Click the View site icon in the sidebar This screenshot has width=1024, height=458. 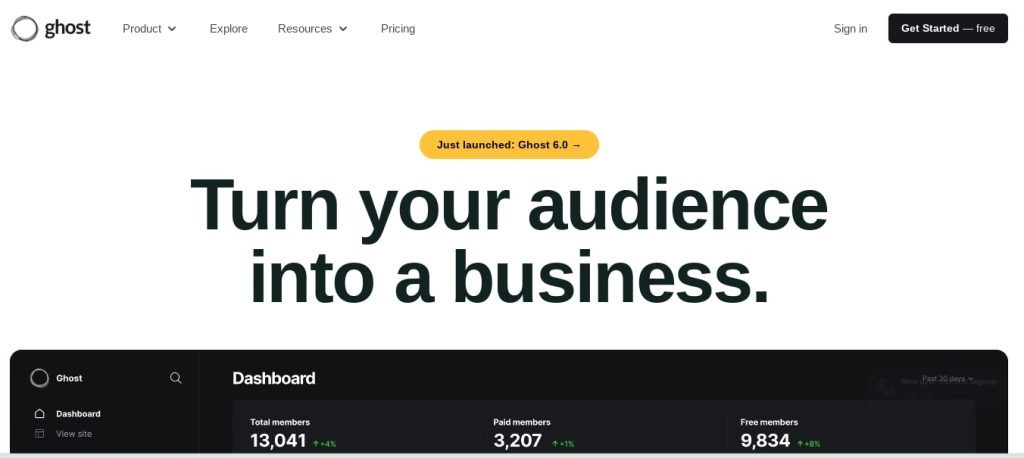tap(39, 434)
